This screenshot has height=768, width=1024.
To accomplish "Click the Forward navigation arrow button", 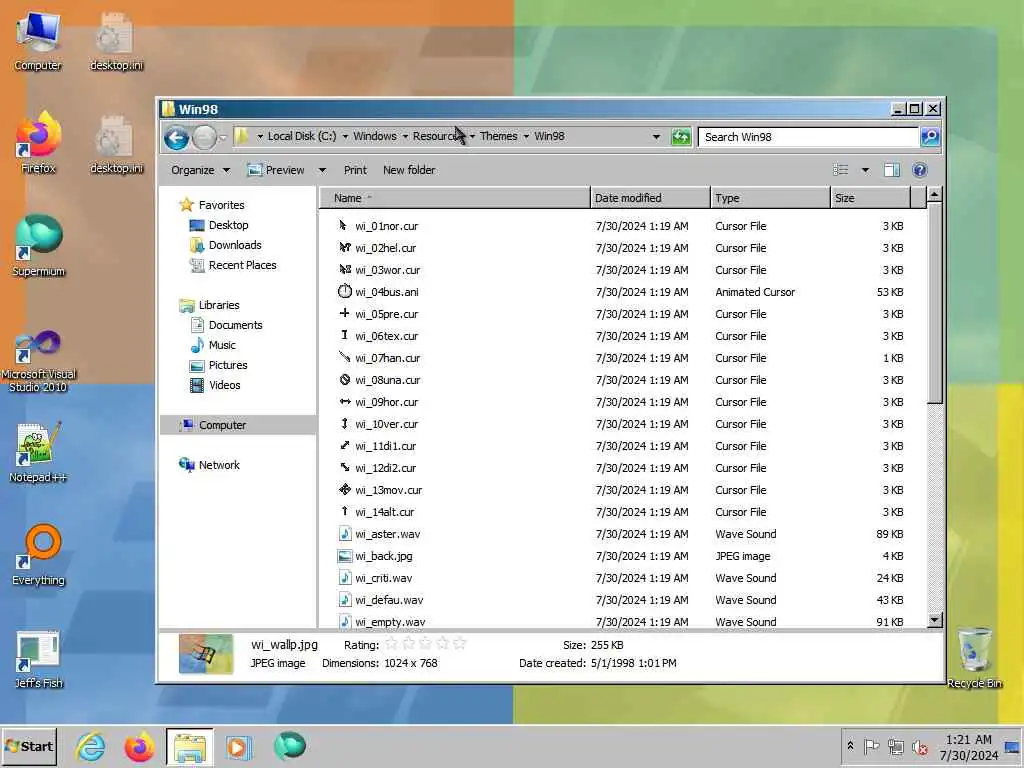I will [204, 137].
